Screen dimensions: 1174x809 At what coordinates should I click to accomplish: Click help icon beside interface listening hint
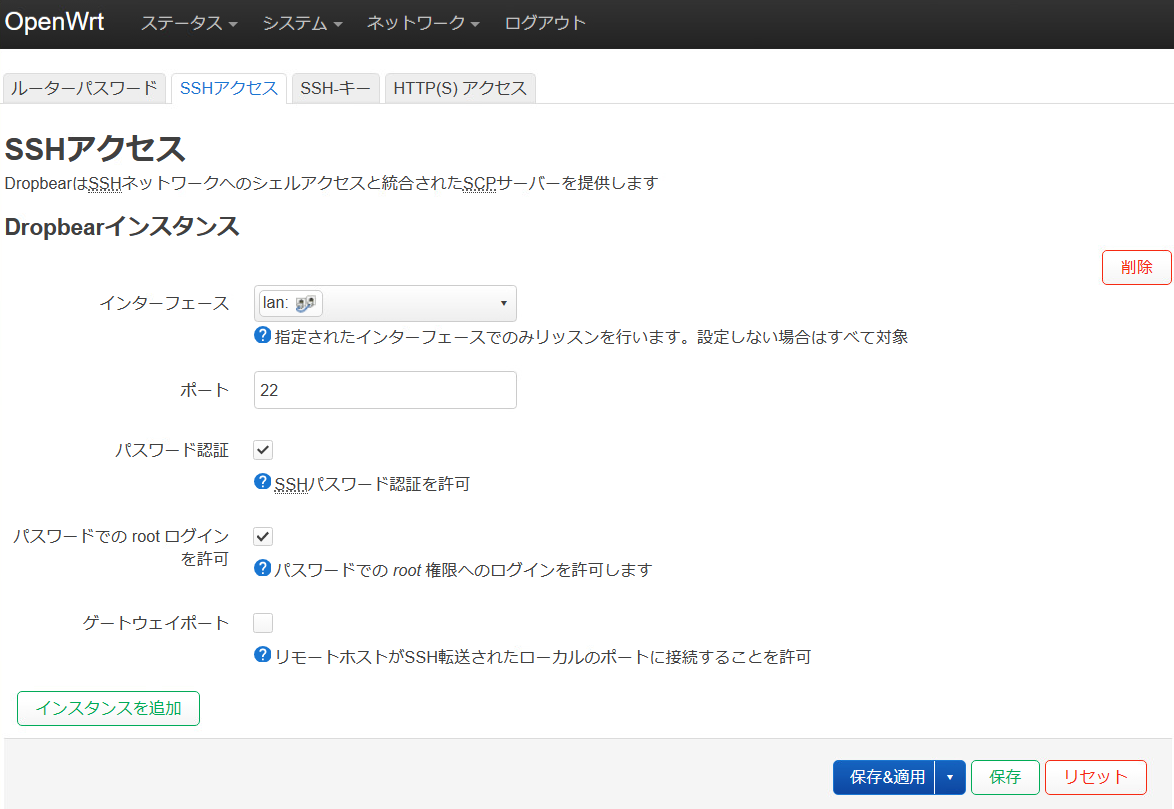point(263,335)
